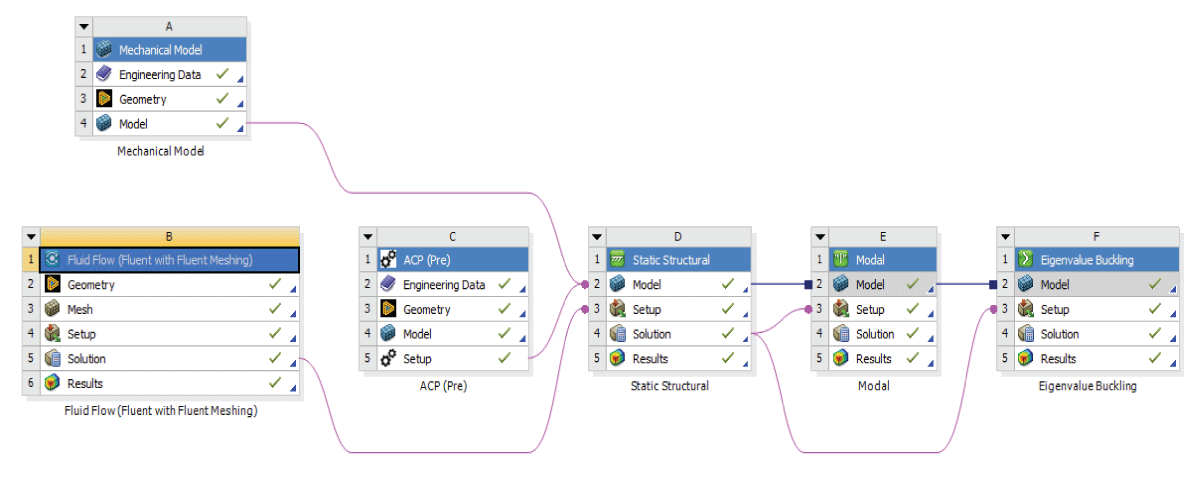Open system C dropdown arrow menu
The width and height of the screenshot is (1200, 477).
pos(368,237)
